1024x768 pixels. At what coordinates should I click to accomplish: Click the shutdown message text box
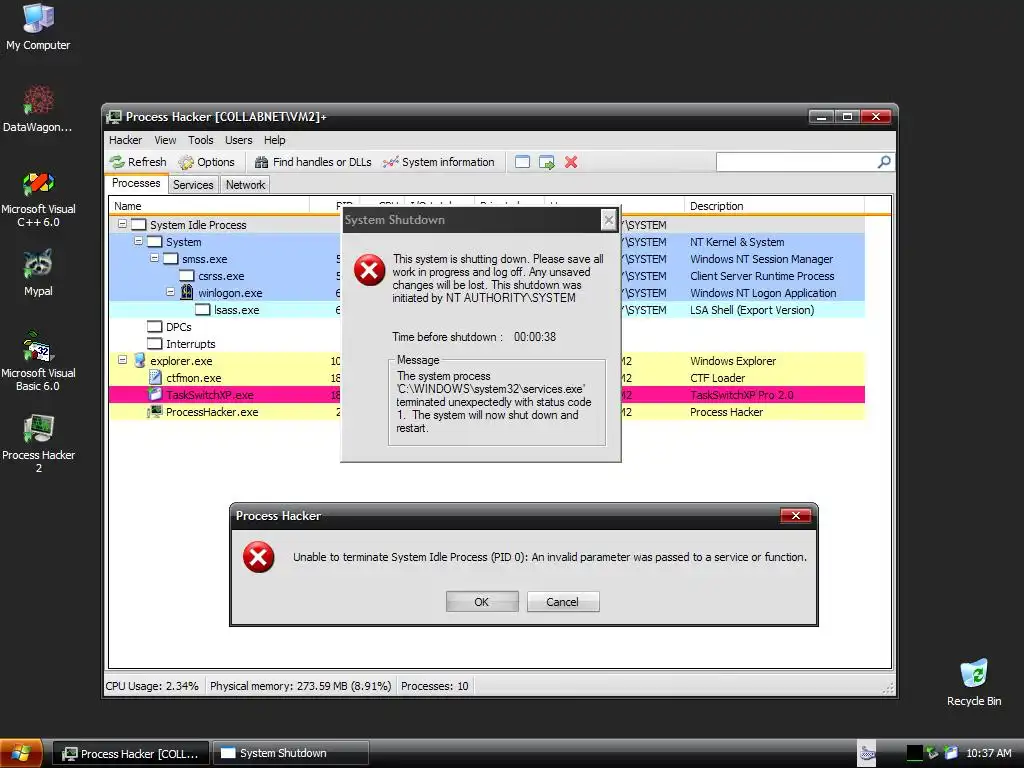coord(497,402)
